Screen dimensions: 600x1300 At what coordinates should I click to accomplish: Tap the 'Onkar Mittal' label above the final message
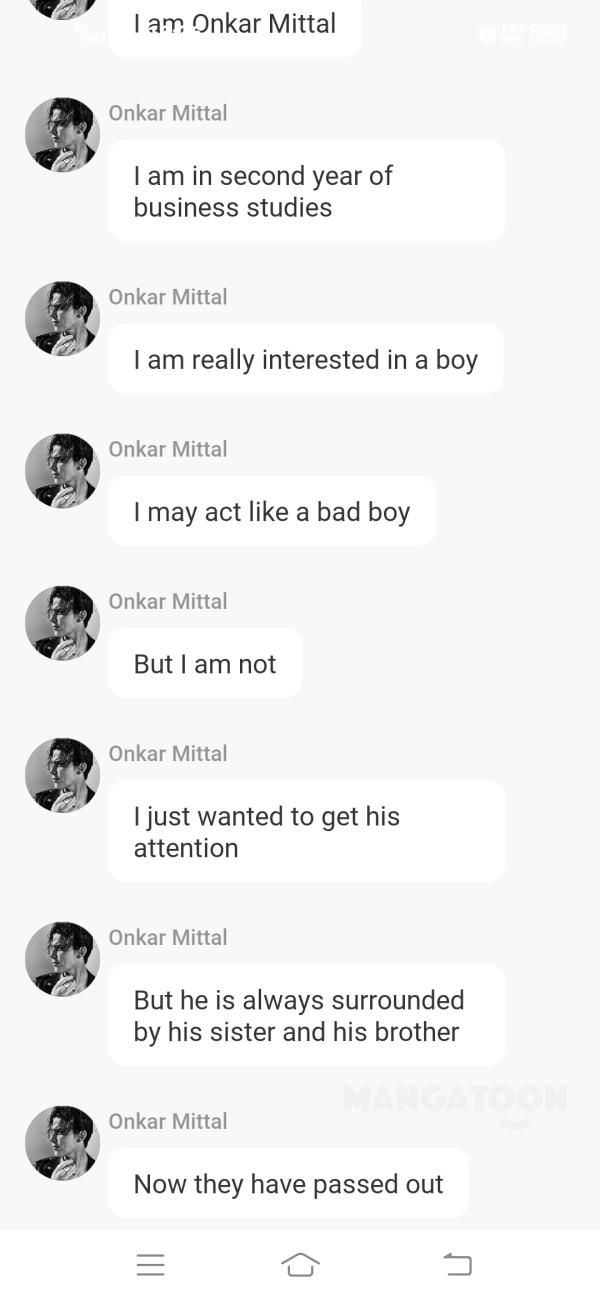coord(167,1121)
